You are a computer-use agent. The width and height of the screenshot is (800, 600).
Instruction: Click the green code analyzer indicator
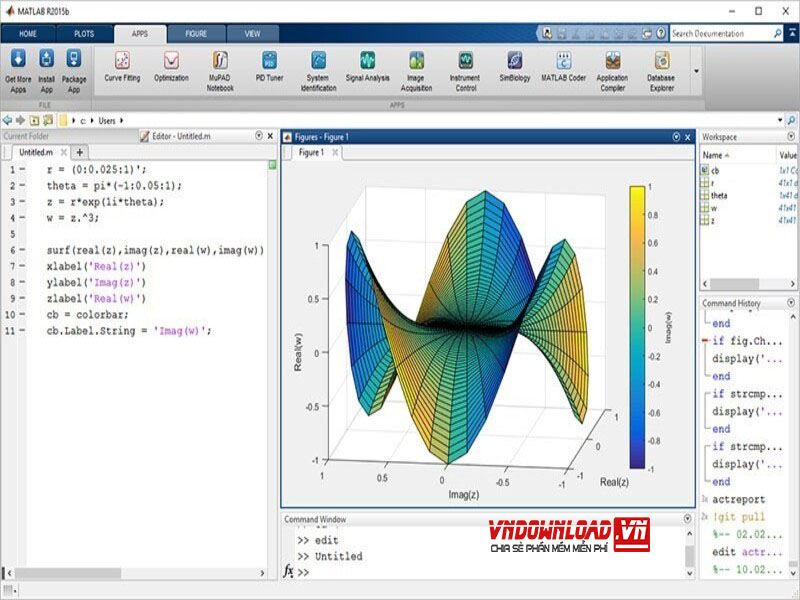click(x=272, y=165)
